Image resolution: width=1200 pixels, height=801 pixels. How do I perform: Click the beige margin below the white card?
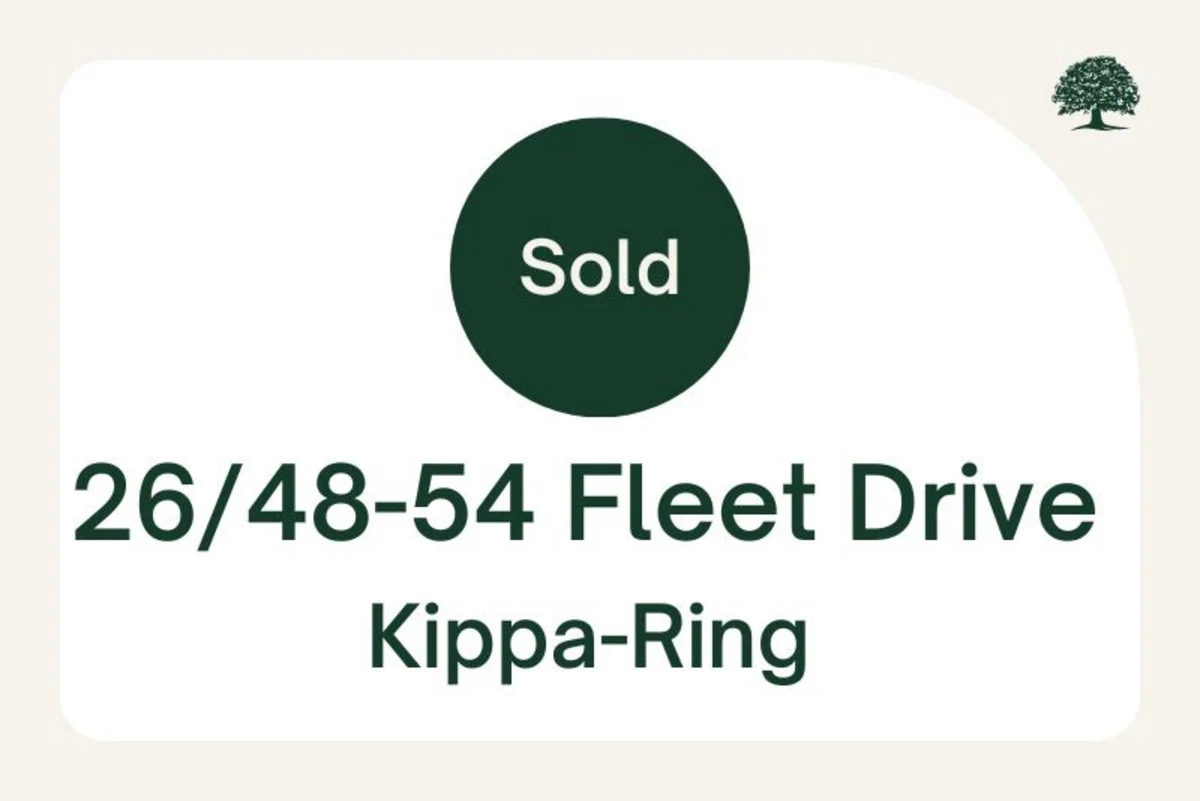pyautogui.click(x=600, y=772)
